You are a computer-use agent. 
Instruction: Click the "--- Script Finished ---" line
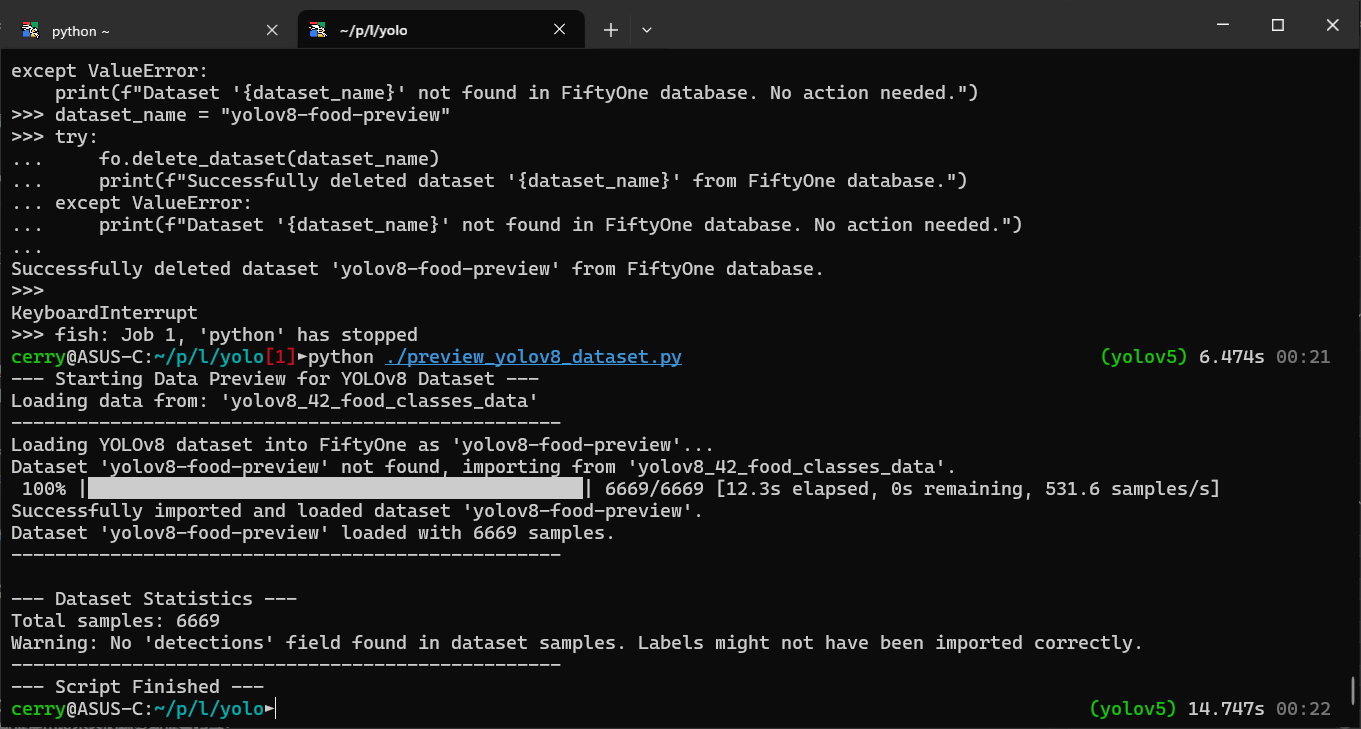pyautogui.click(x=137, y=687)
